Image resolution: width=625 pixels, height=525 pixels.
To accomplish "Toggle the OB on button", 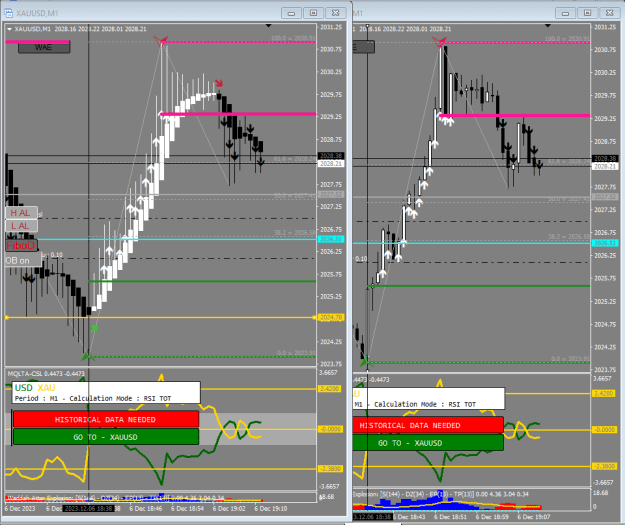I will pyautogui.click(x=23, y=261).
